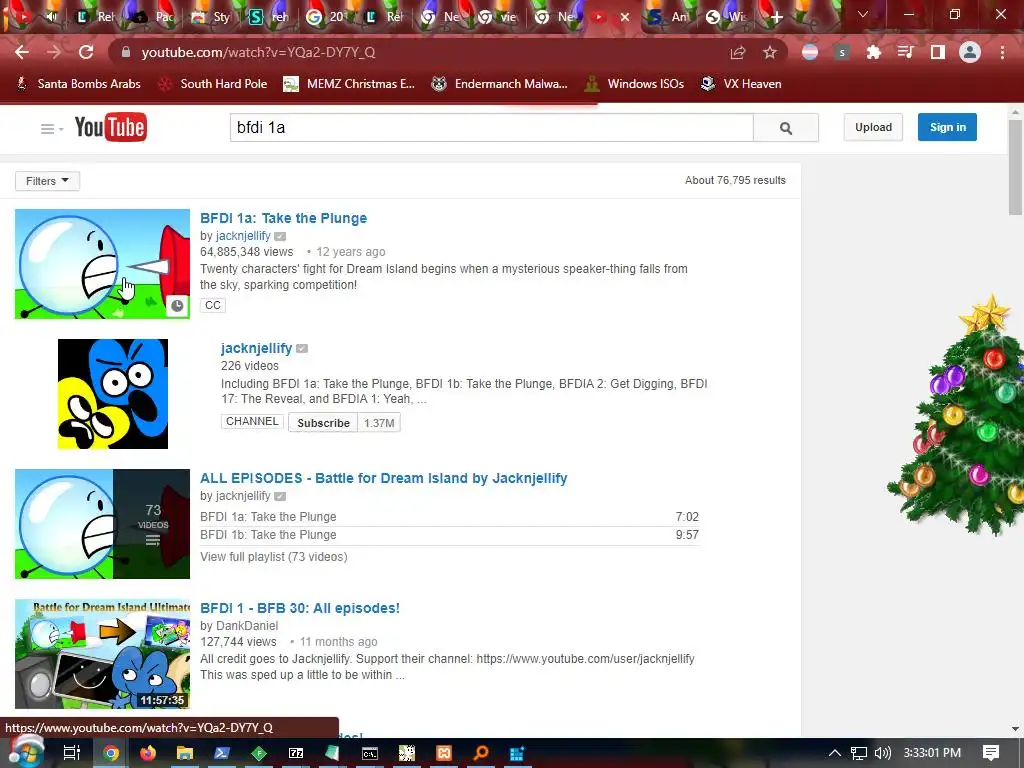1024x768 pixels.
Task: Open the media control playlist icon
Action: pyautogui.click(x=906, y=52)
